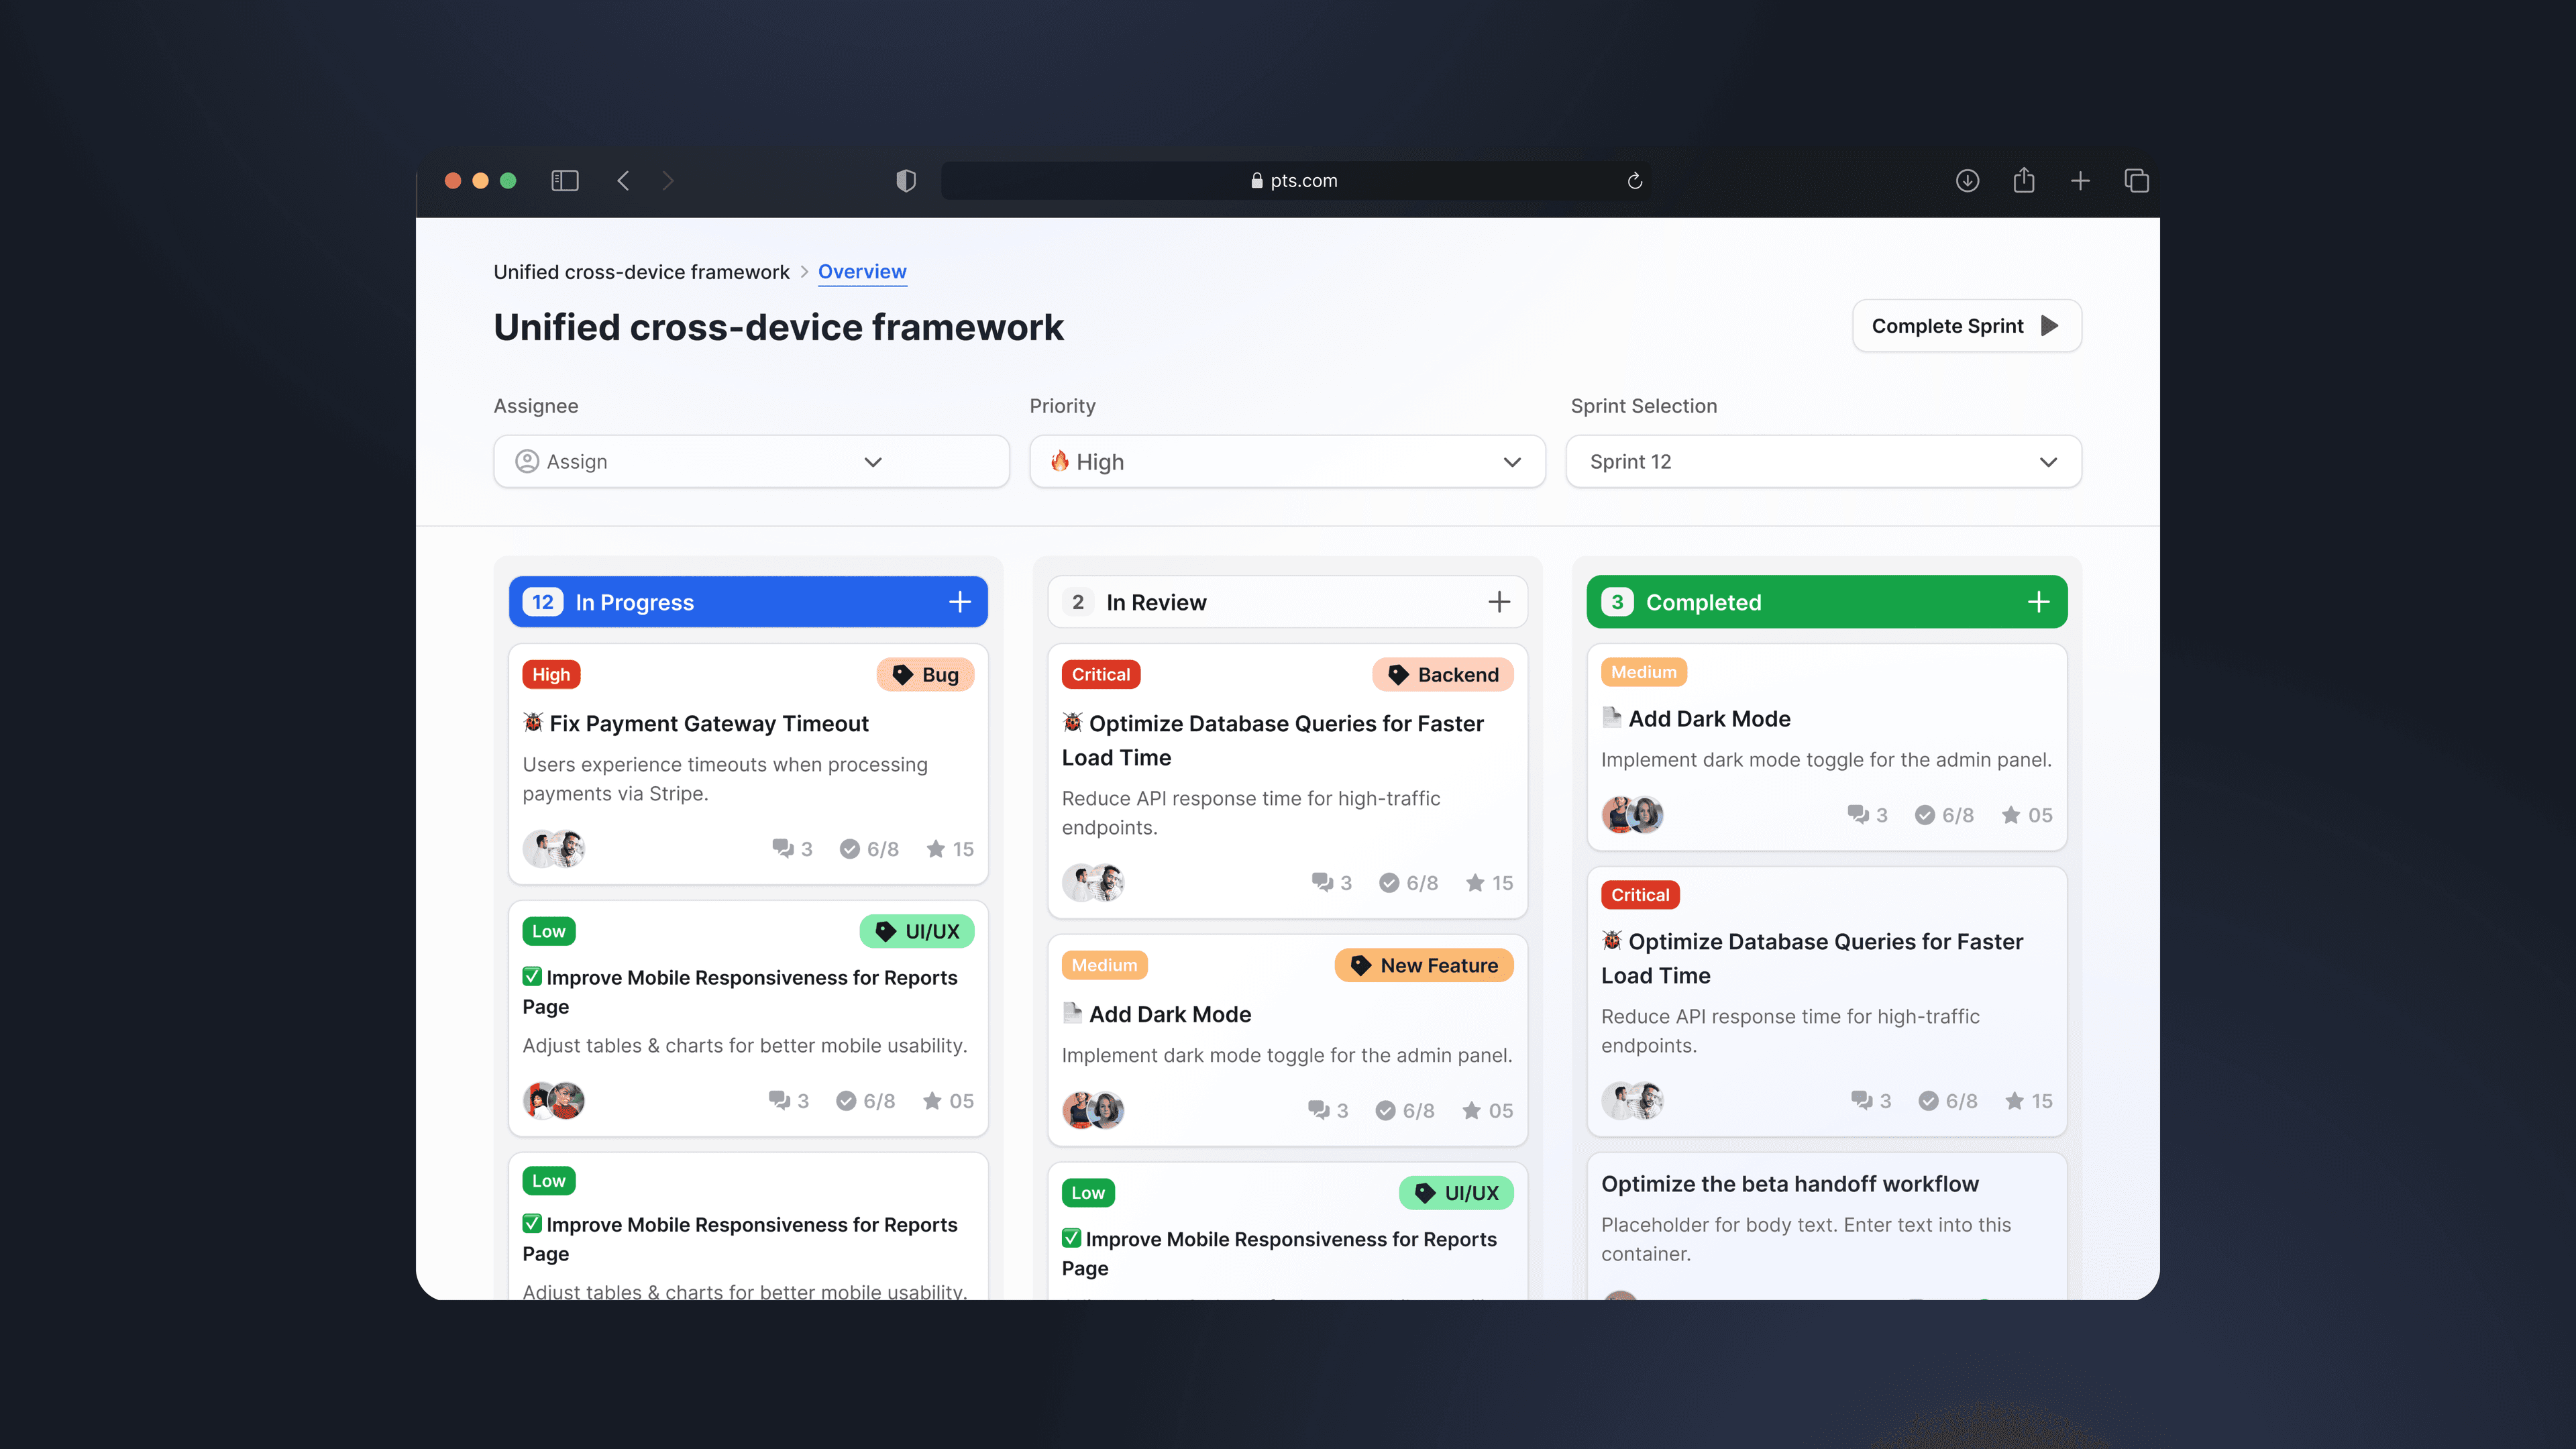Add a card to In Review
Screen dimensions: 2576x1449
1498,602
